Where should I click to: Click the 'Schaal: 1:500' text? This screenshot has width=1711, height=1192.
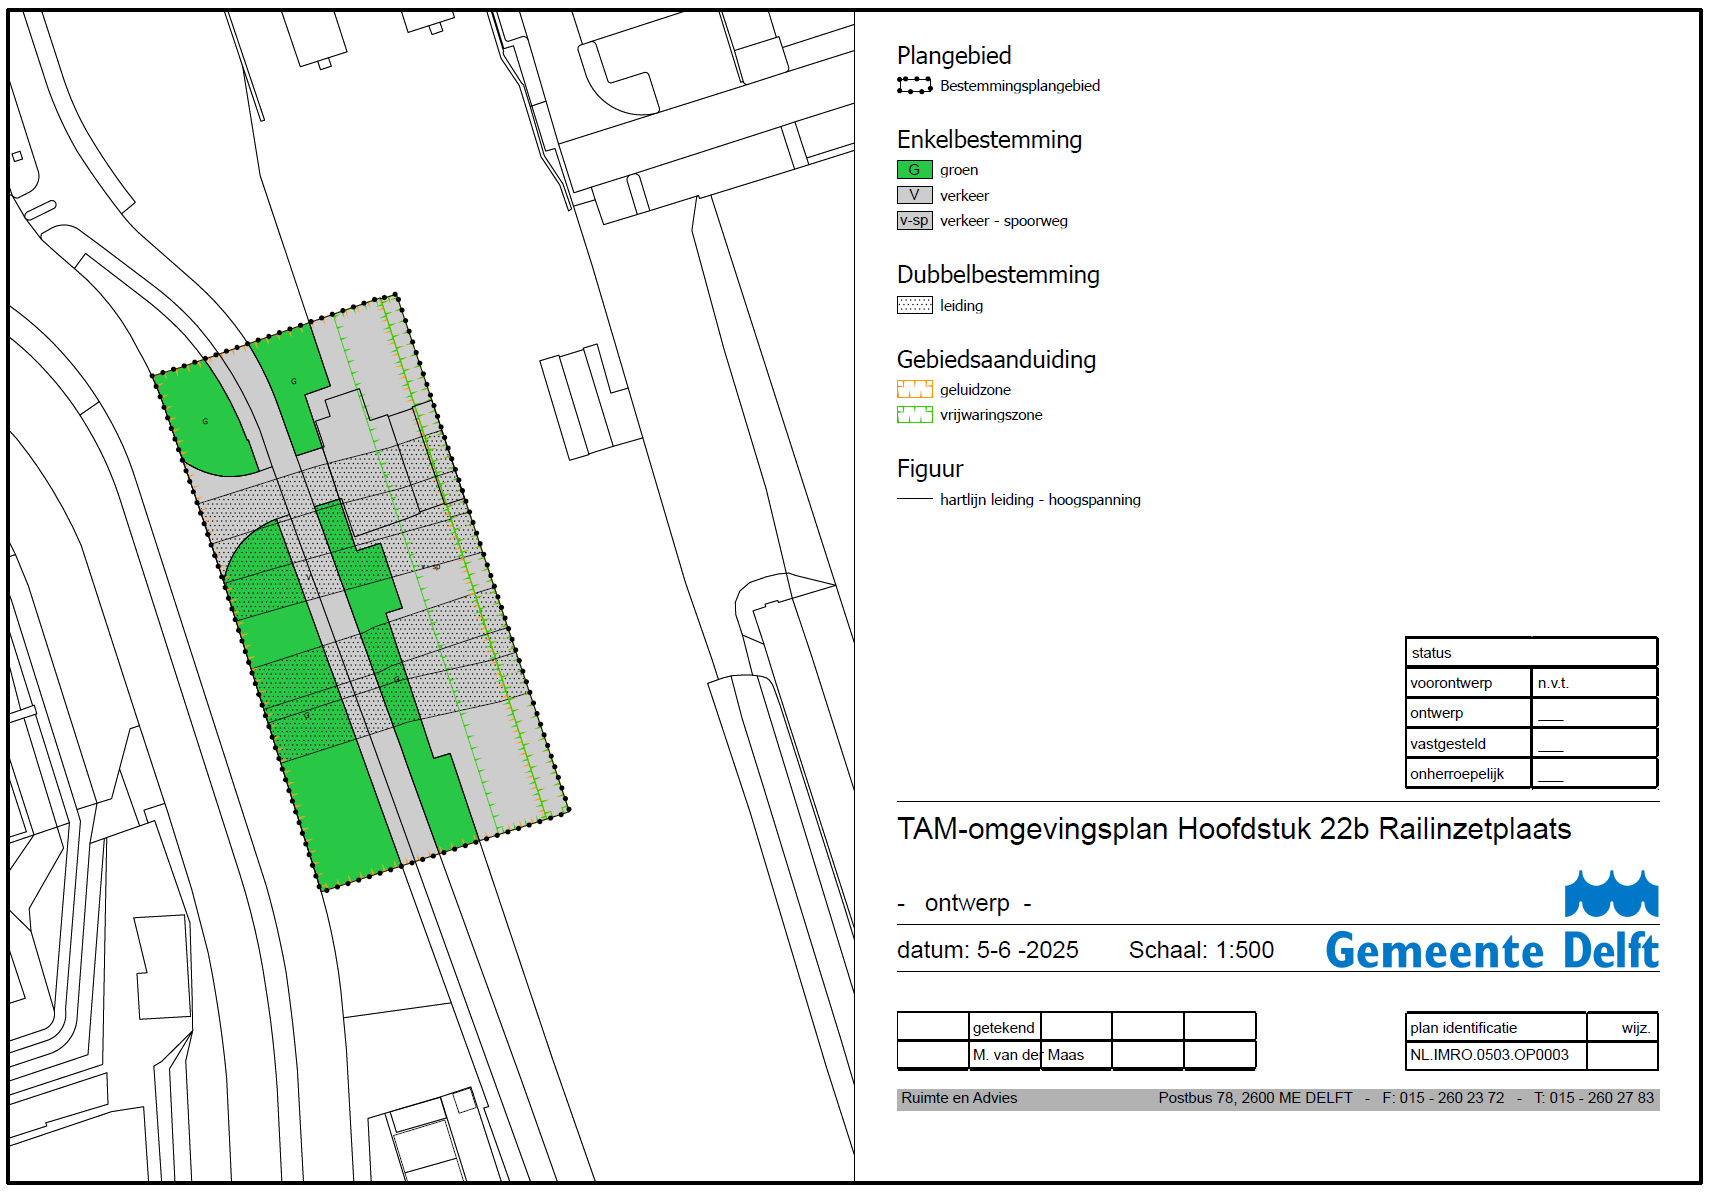[x=1201, y=950]
